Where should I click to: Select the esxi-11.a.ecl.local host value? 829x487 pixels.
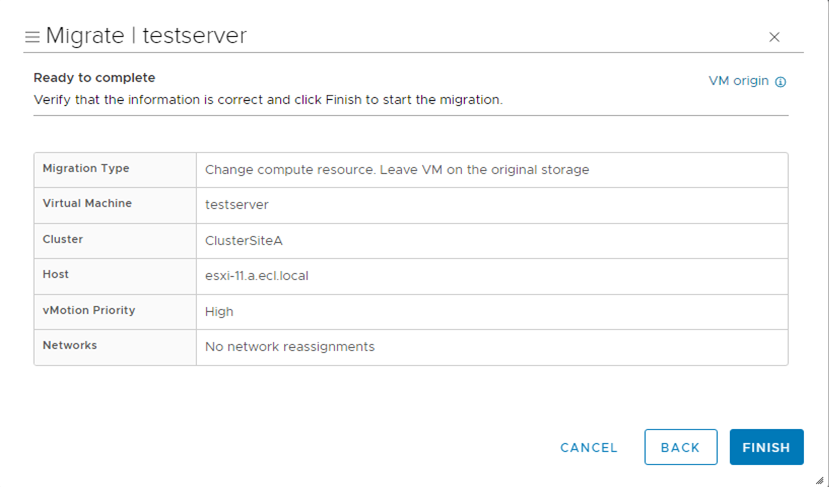coord(256,275)
